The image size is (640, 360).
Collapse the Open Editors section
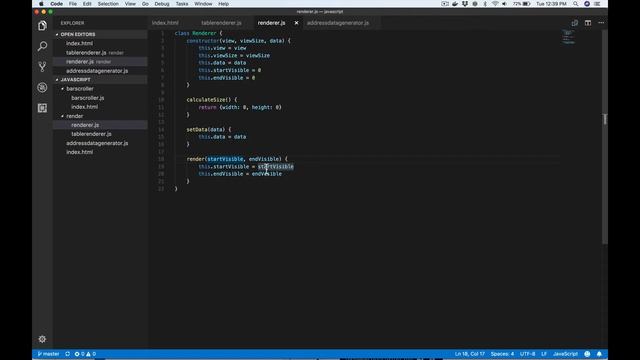[78, 34]
